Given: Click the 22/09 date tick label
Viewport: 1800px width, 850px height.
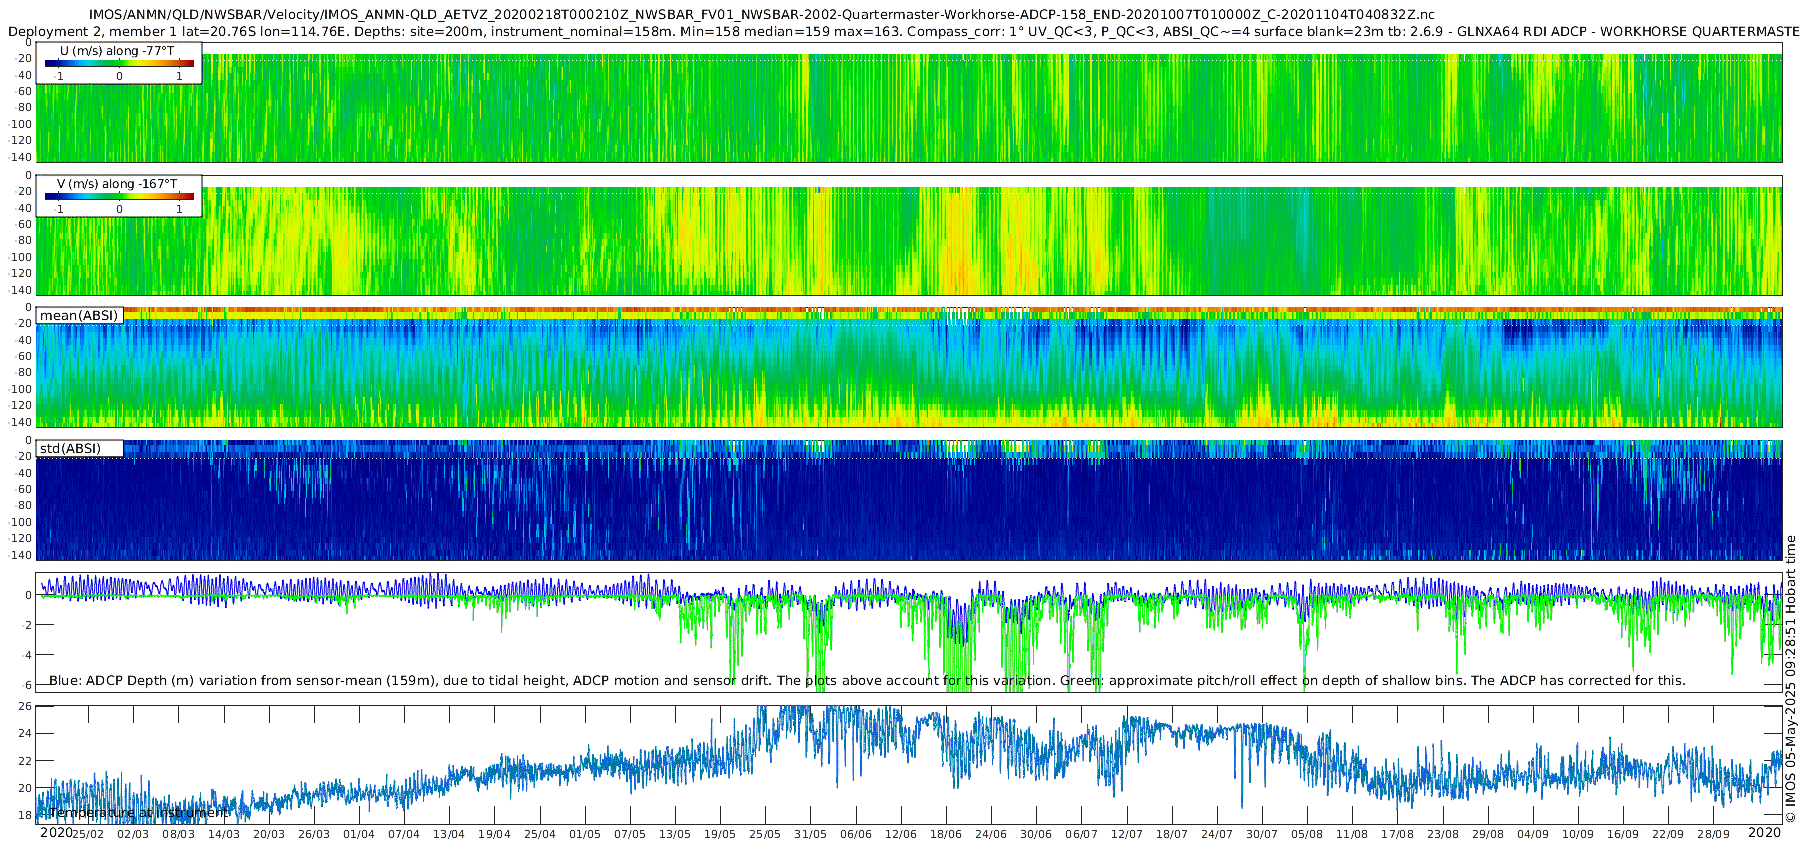Looking at the screenshot, I should coord(1668,834).
